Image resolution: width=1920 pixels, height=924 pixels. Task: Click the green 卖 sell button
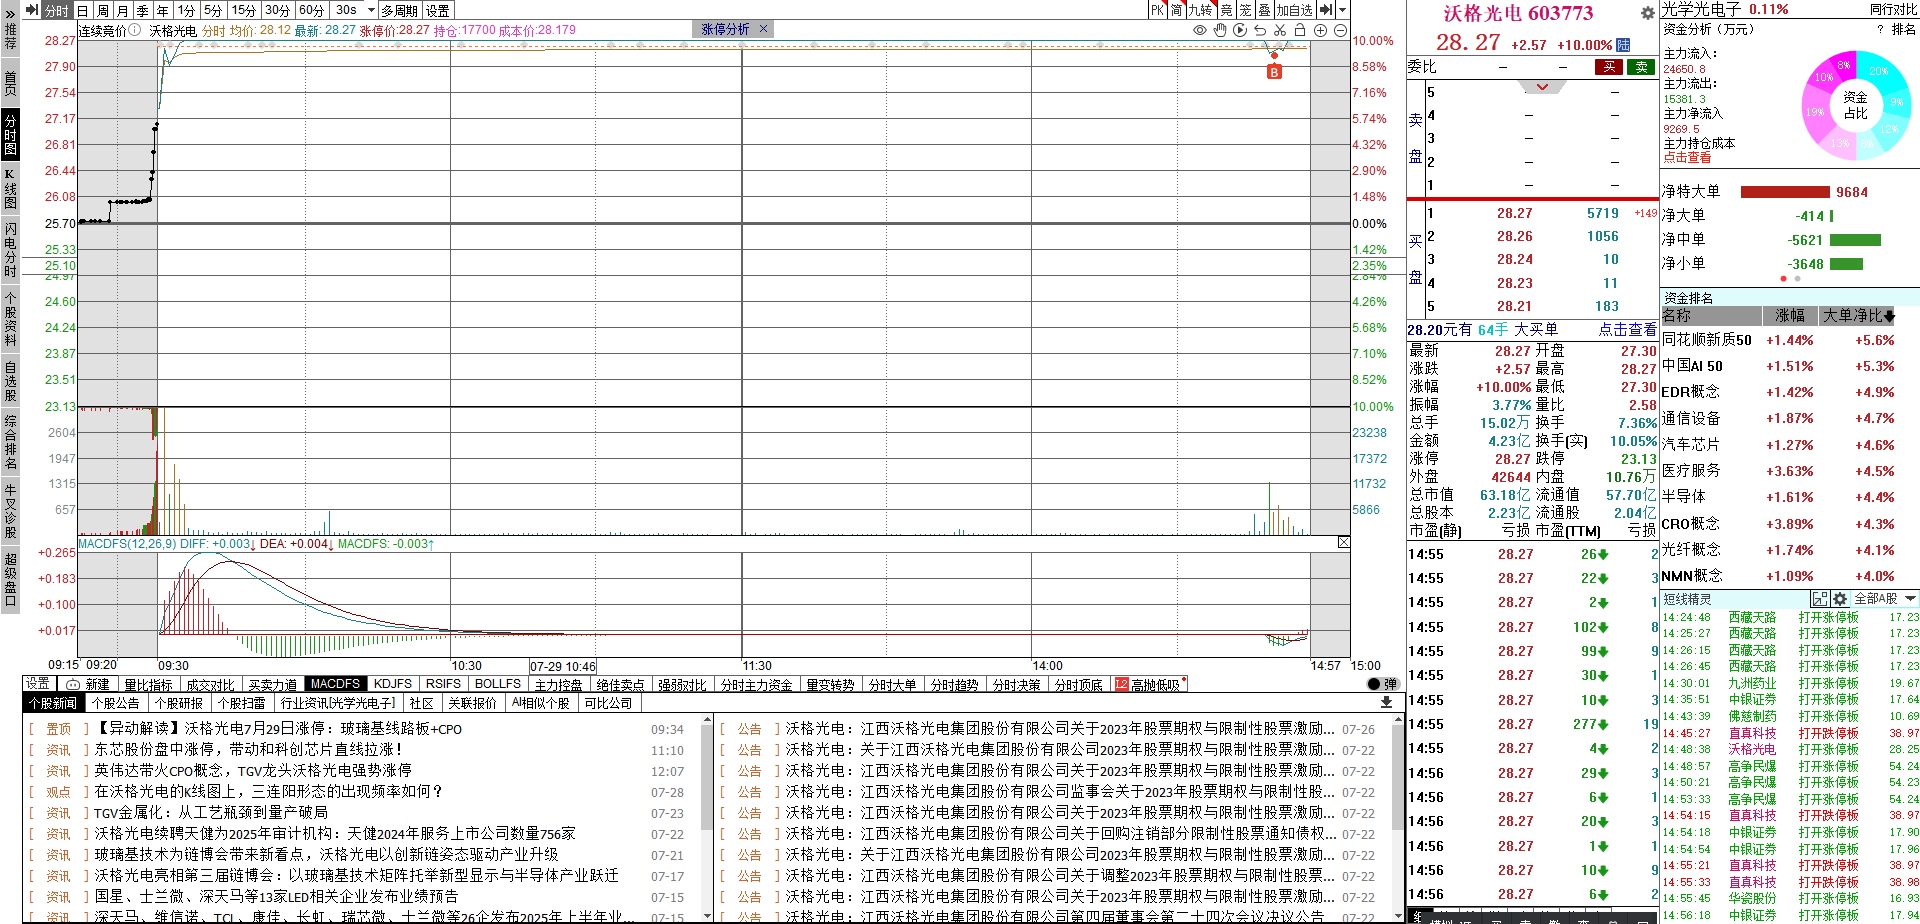click(1641, 67)
